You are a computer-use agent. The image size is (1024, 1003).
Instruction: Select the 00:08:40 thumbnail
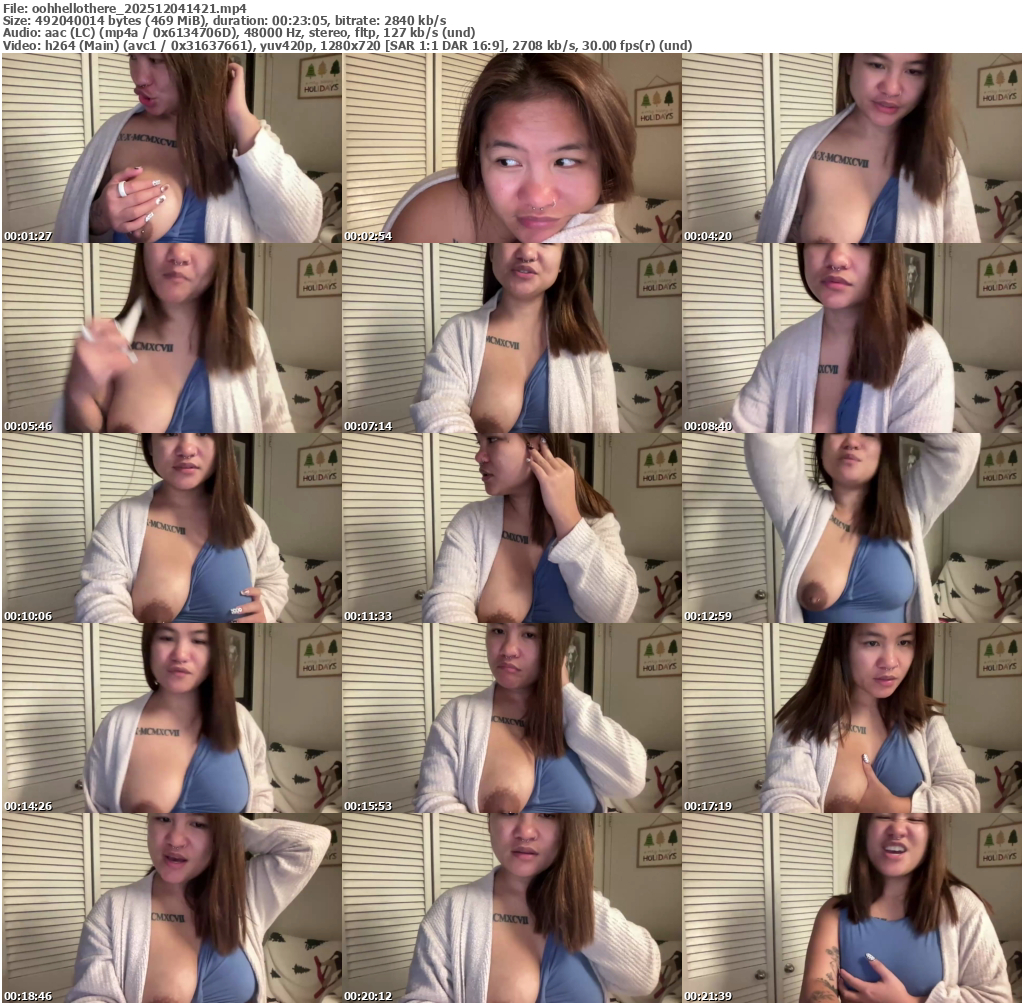851,338
